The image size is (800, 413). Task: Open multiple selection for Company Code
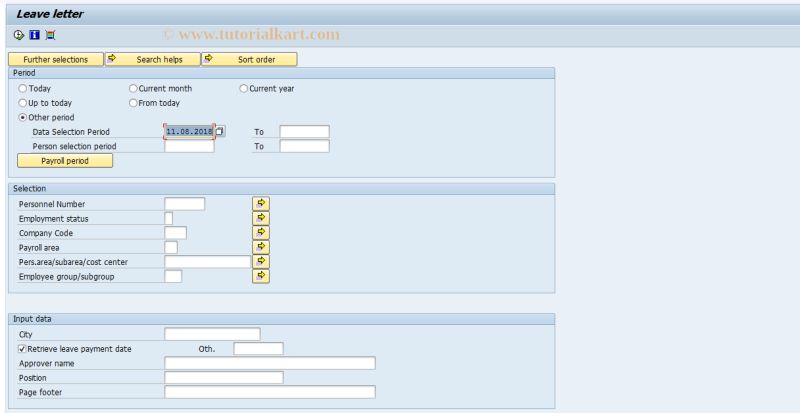(x=261, y=233)
